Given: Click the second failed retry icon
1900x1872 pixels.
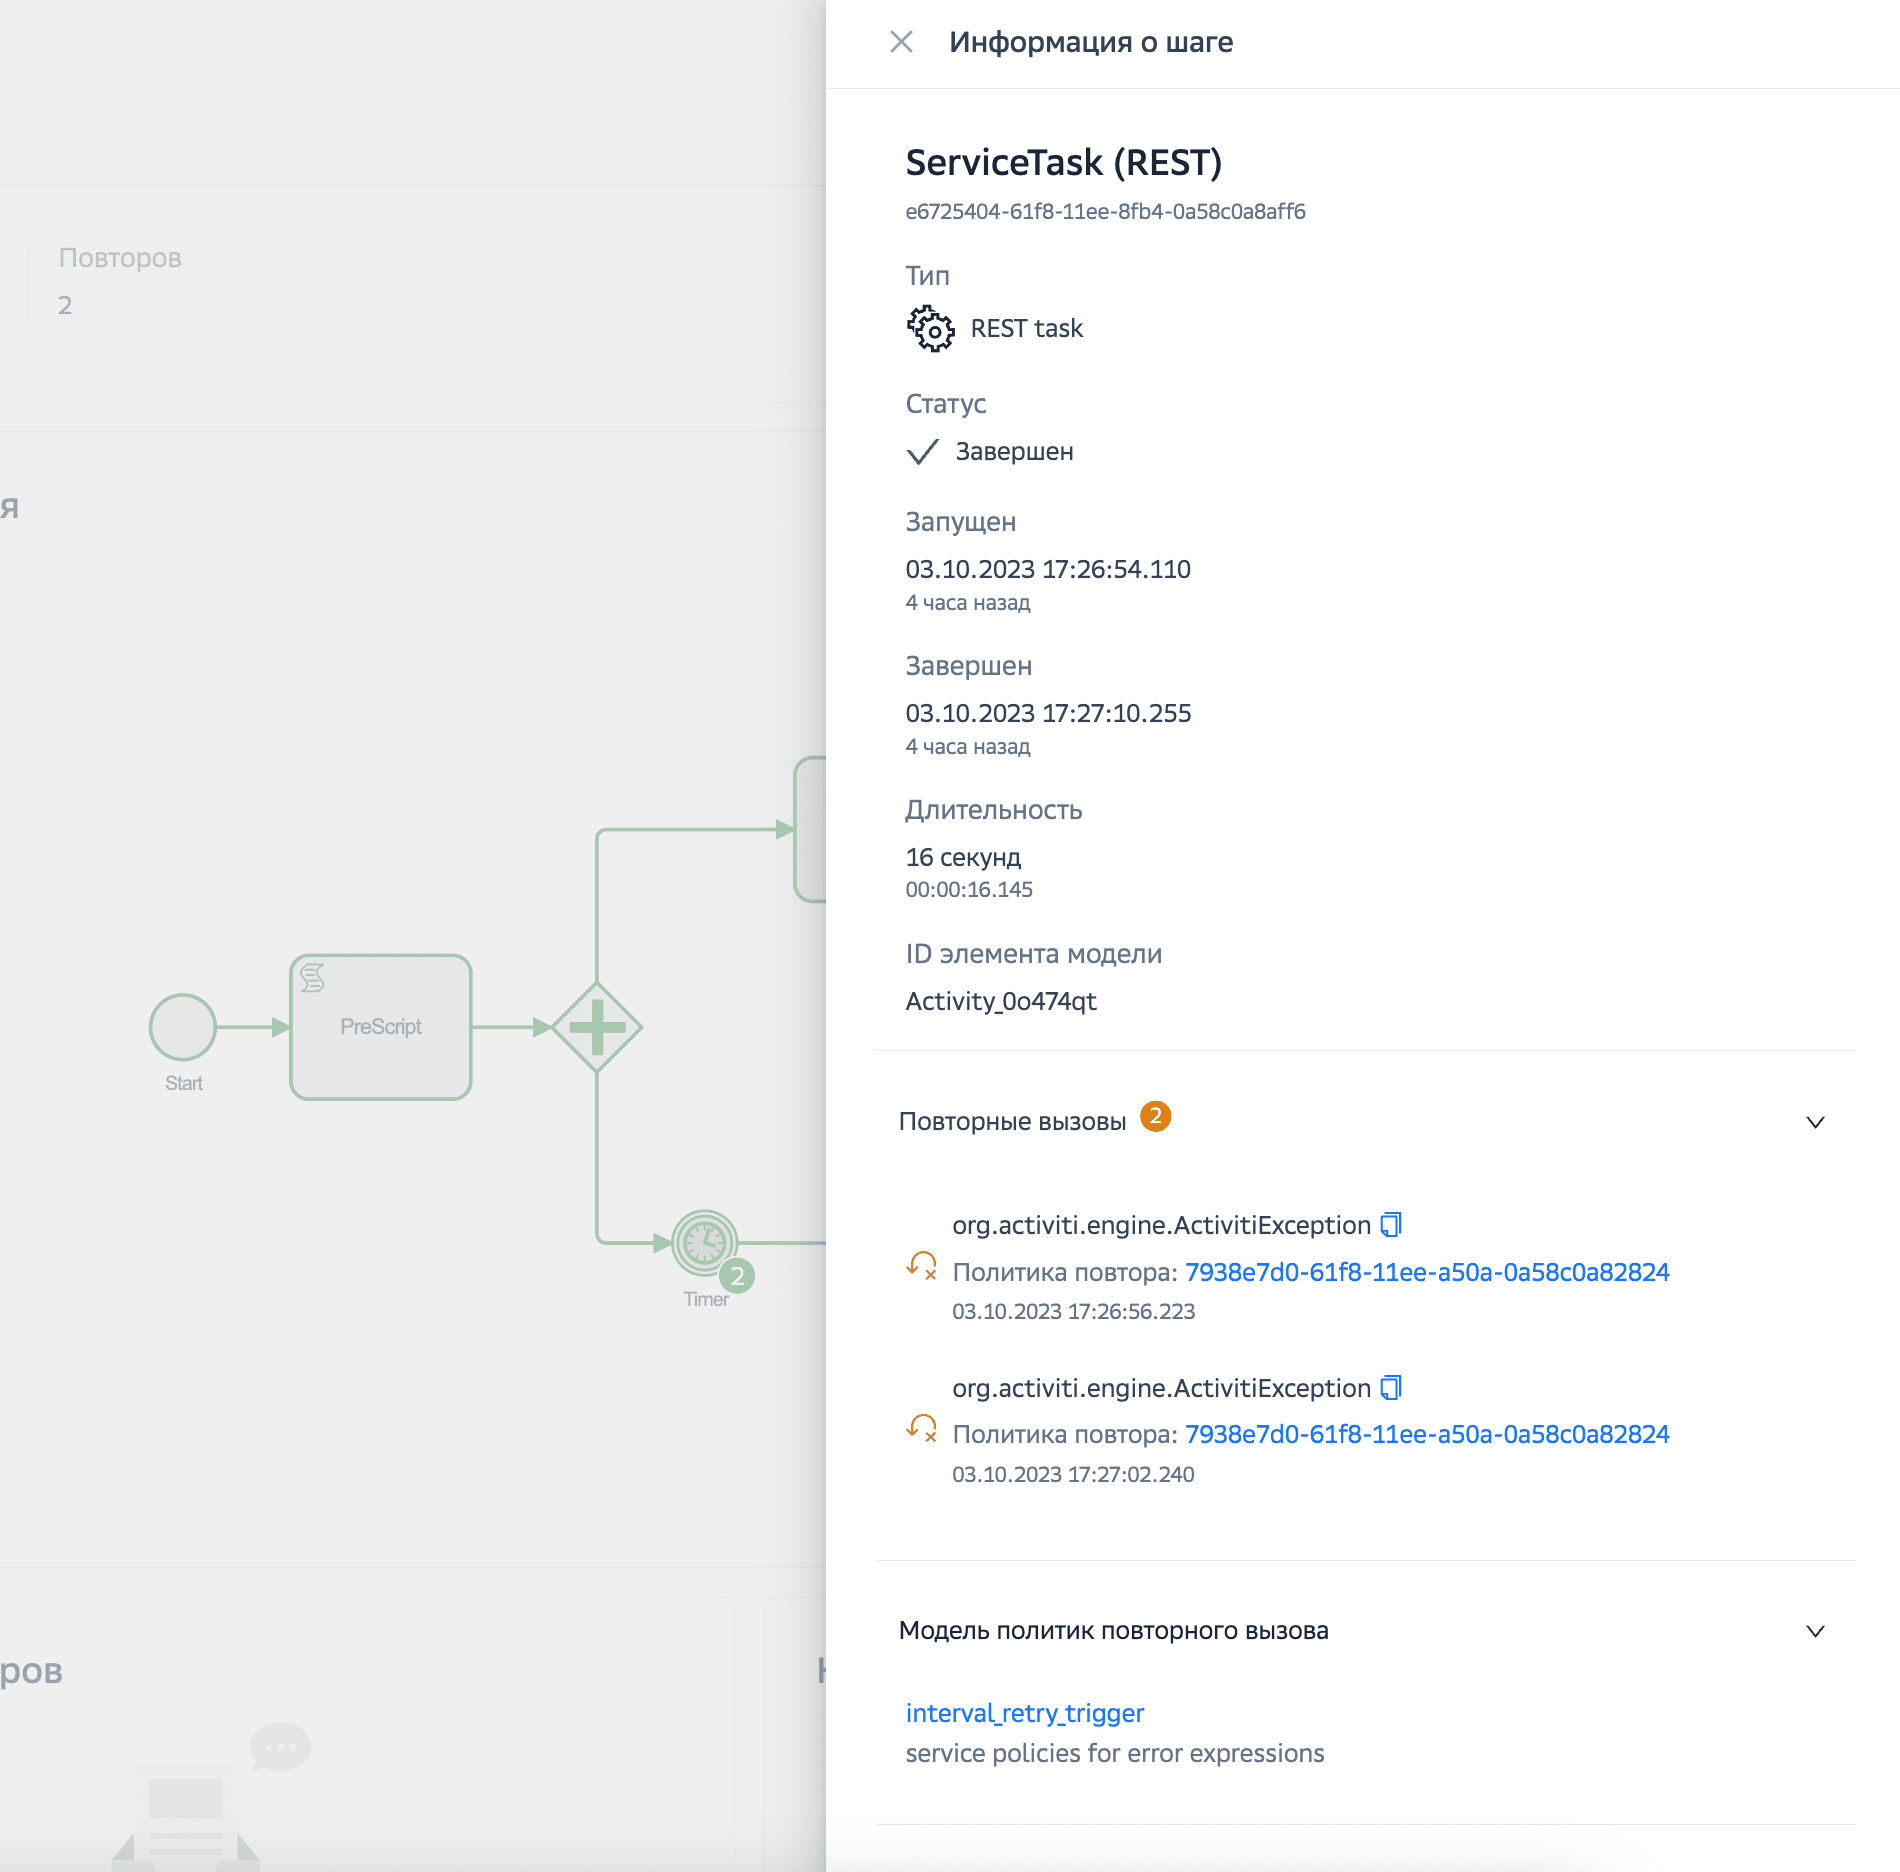Looking at the screenshot, I should 922,1428.
